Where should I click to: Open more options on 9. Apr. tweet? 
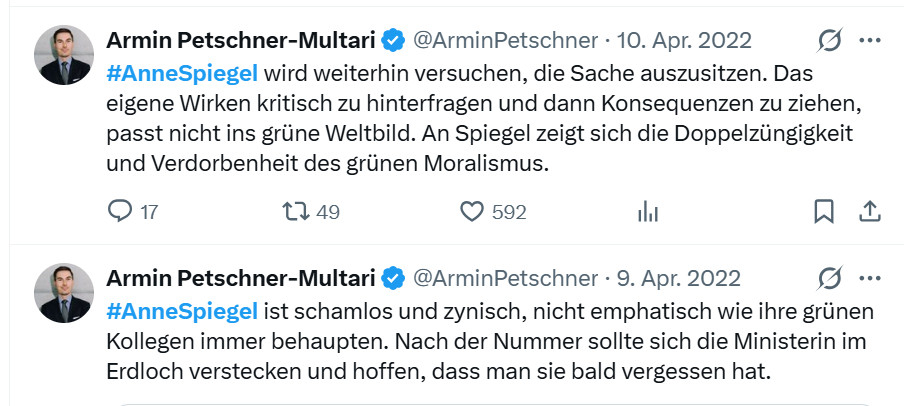pos(870,277)
